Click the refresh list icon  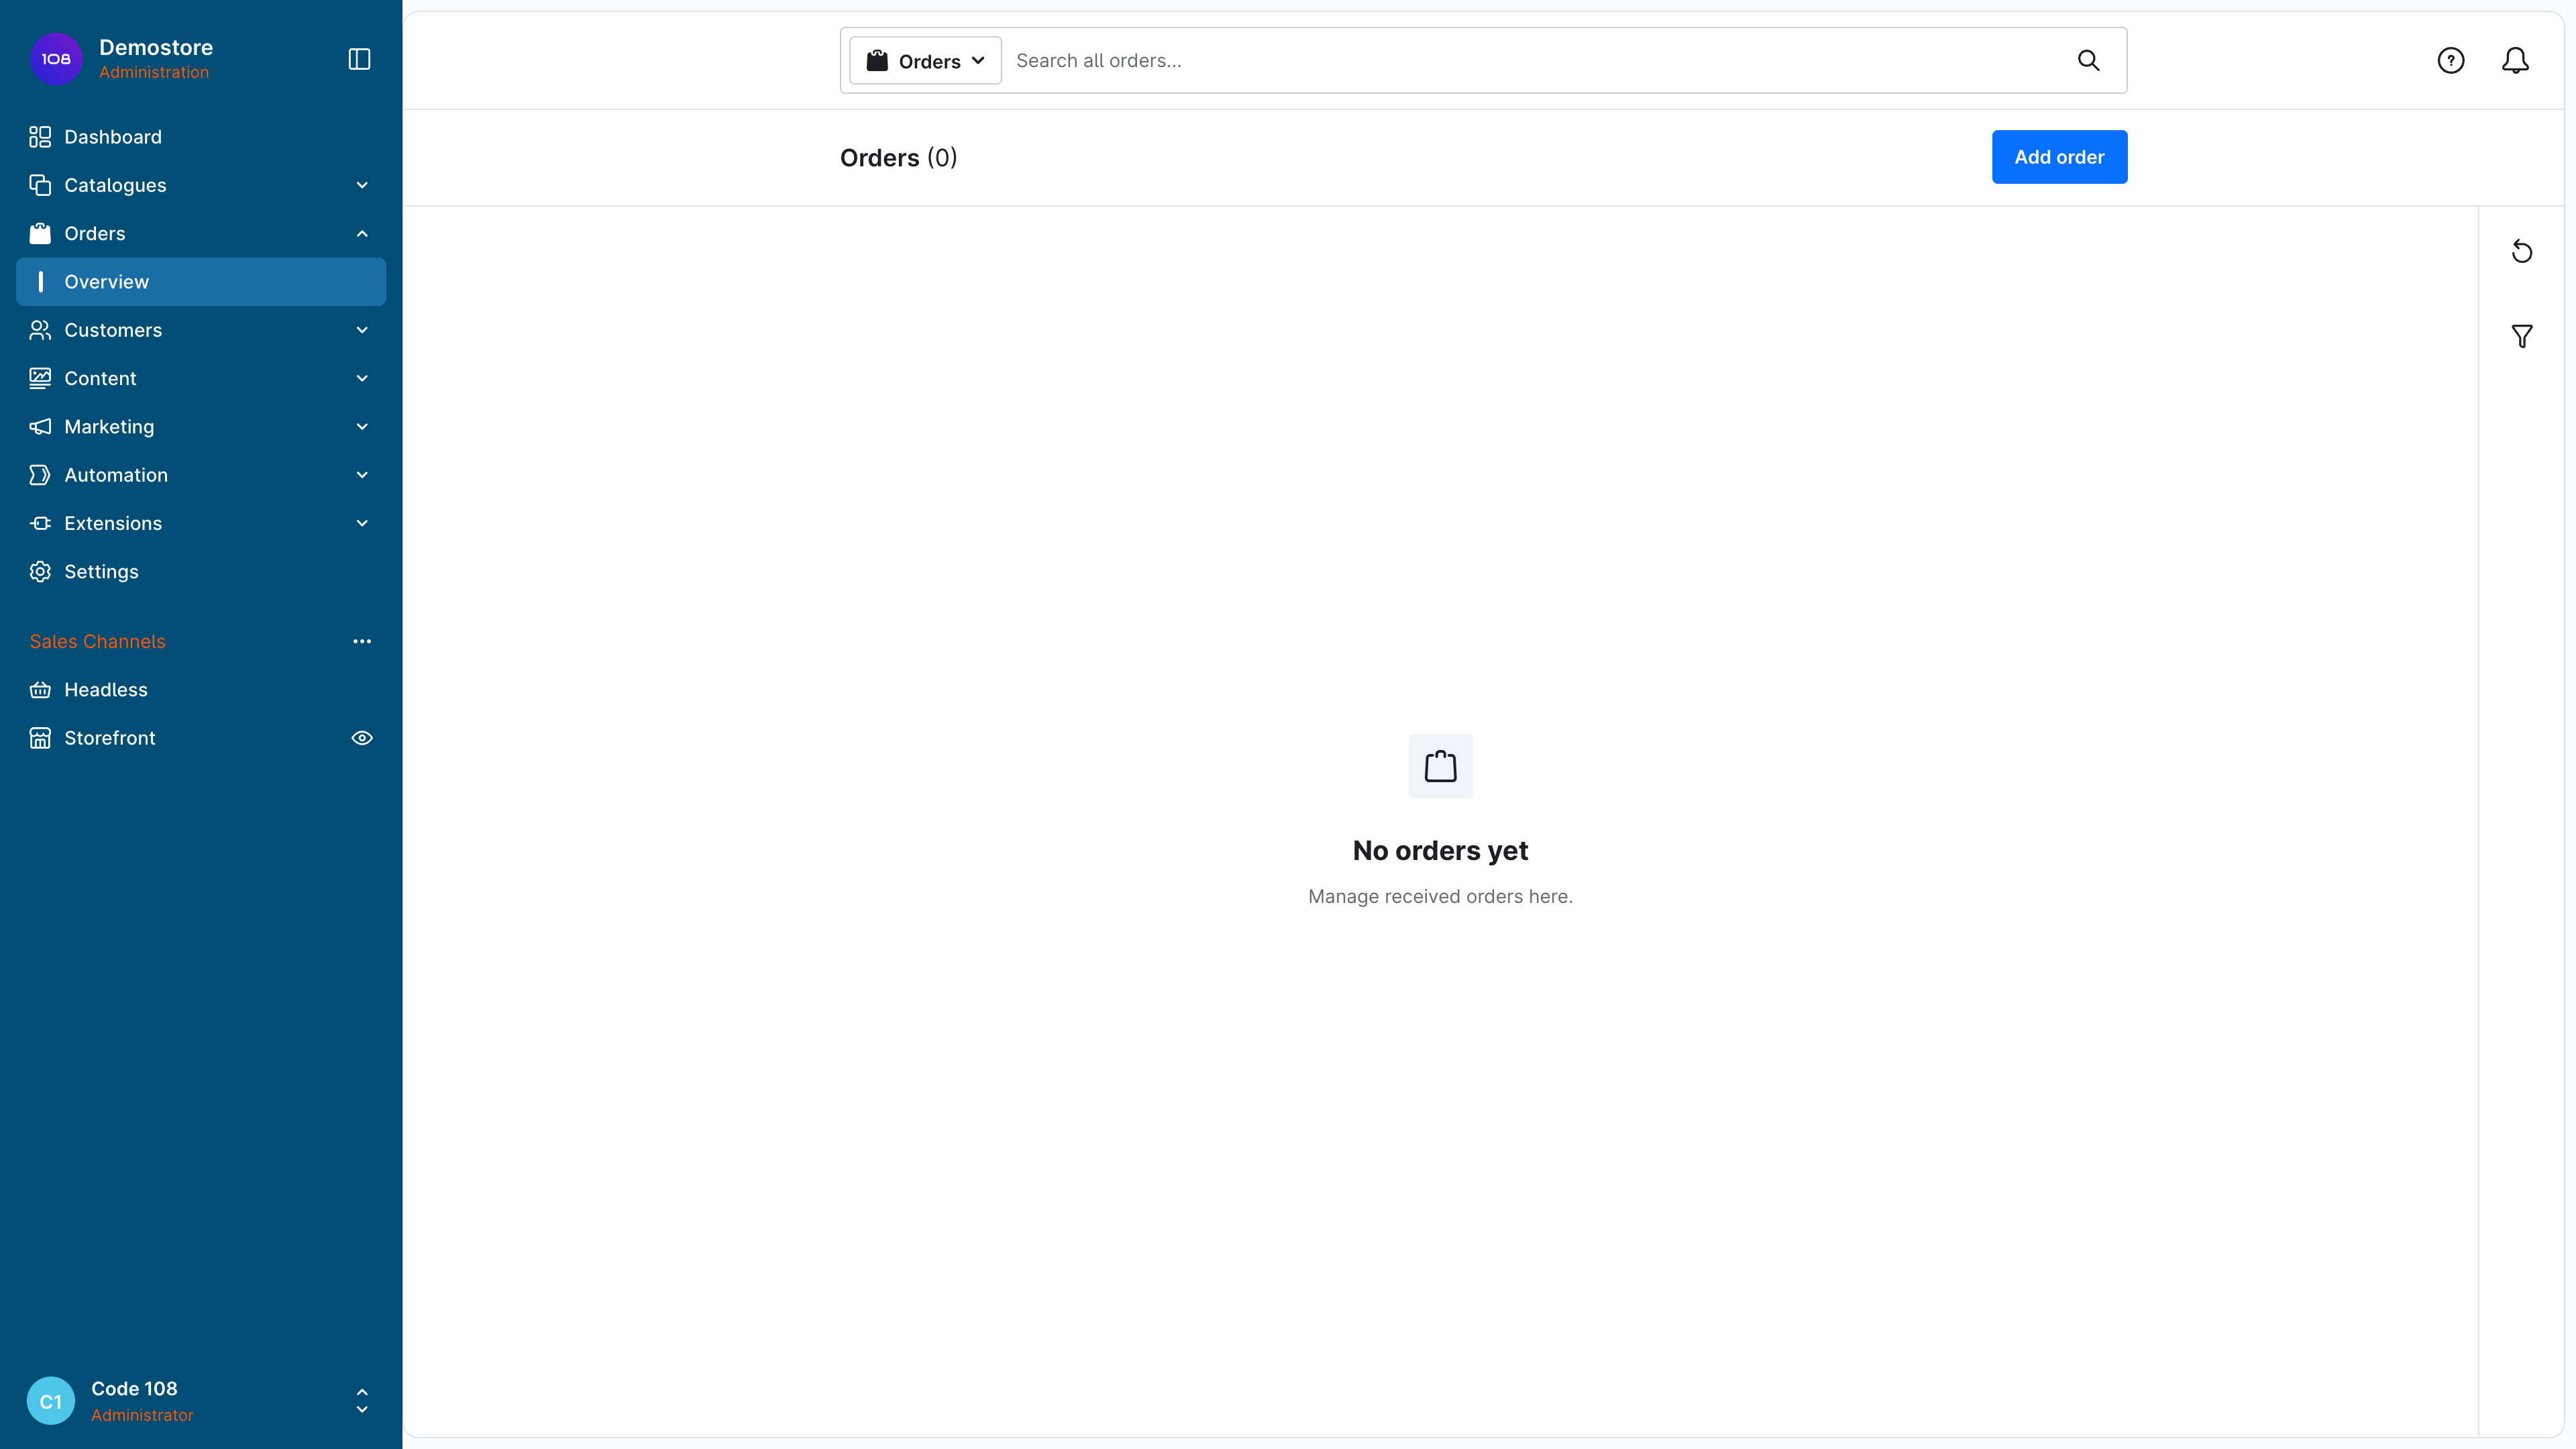[x=2521, y=251]
